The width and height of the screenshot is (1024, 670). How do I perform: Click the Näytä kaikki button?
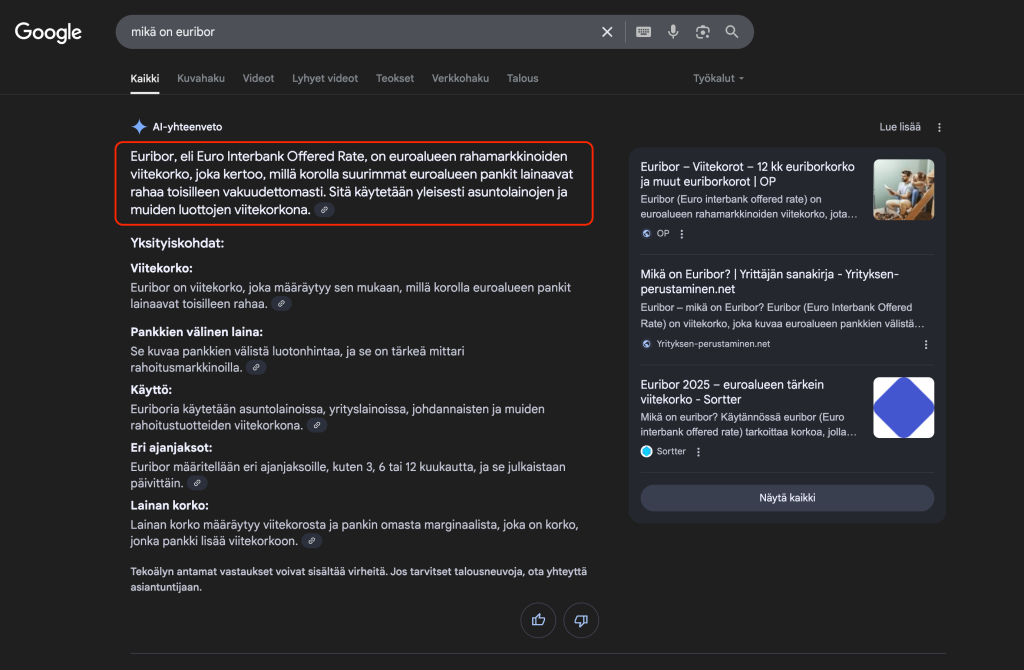point(787,498)
